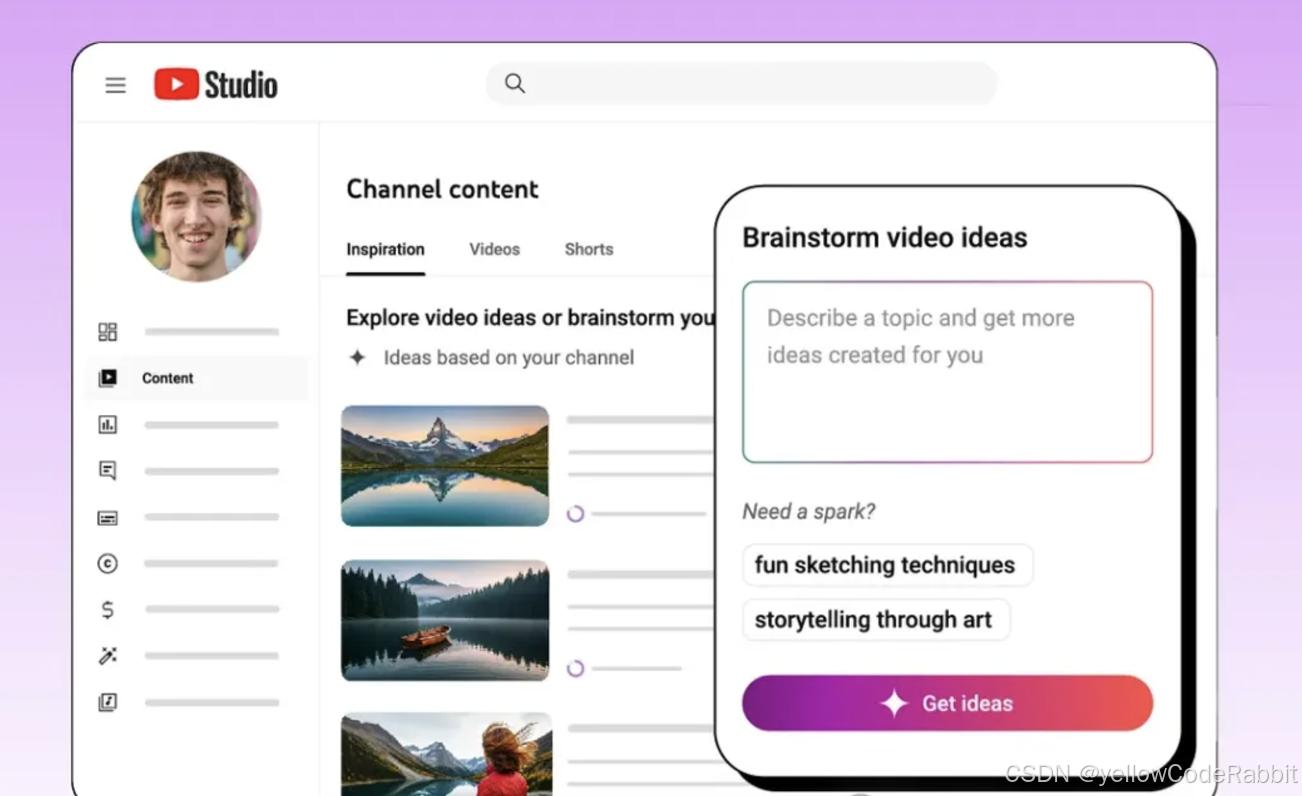Select the Content sidebar item
This screenshot has height=796, width=1302.
(x=196, y=378)
